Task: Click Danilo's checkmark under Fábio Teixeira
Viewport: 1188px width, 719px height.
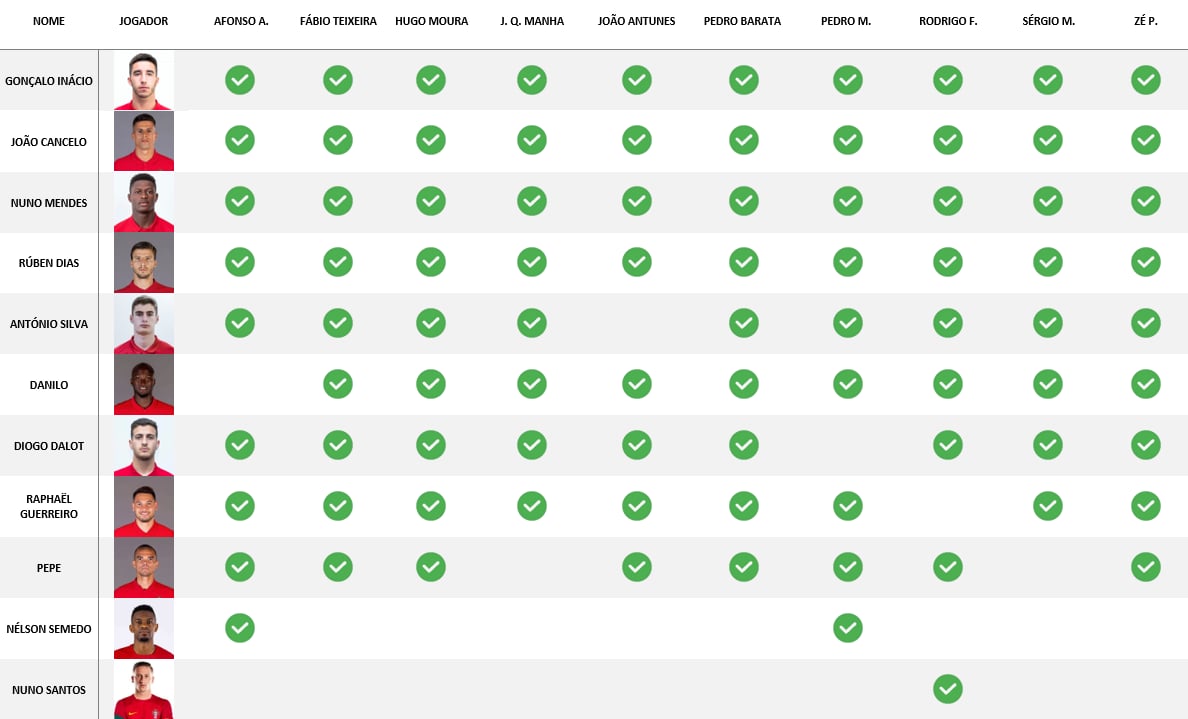Action: coord(338,384)
